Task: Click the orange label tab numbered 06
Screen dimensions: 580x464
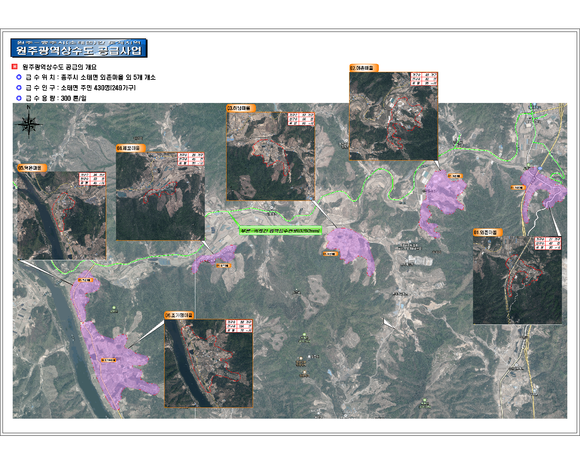Action: [179, 315]
